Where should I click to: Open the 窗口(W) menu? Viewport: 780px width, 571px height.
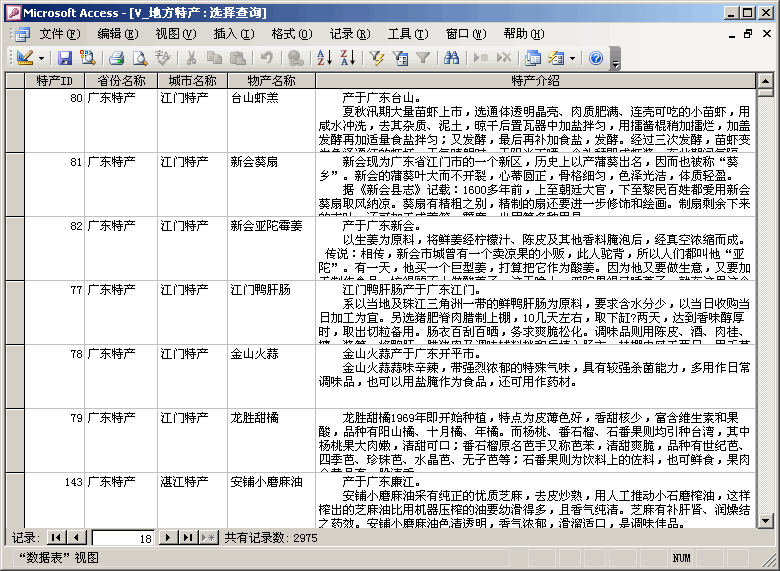click(466, 34)
